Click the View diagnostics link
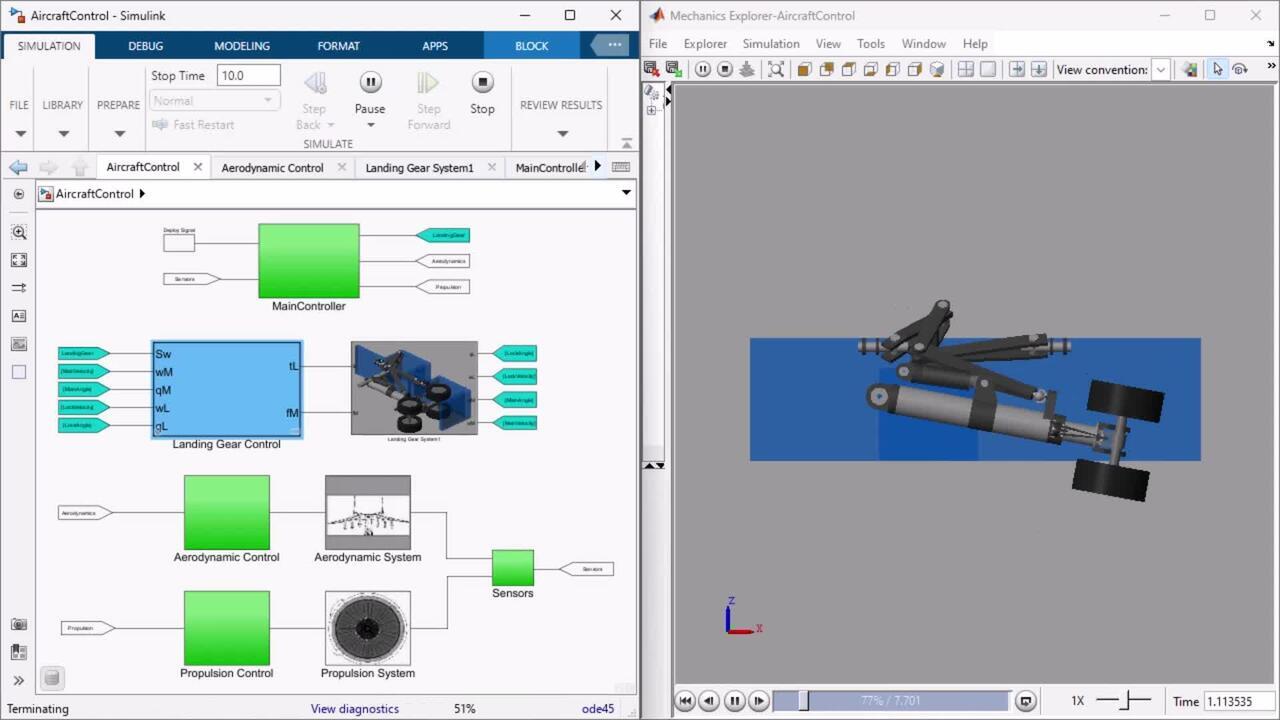This screenshot has height=720, width=1280. point(354,709)
